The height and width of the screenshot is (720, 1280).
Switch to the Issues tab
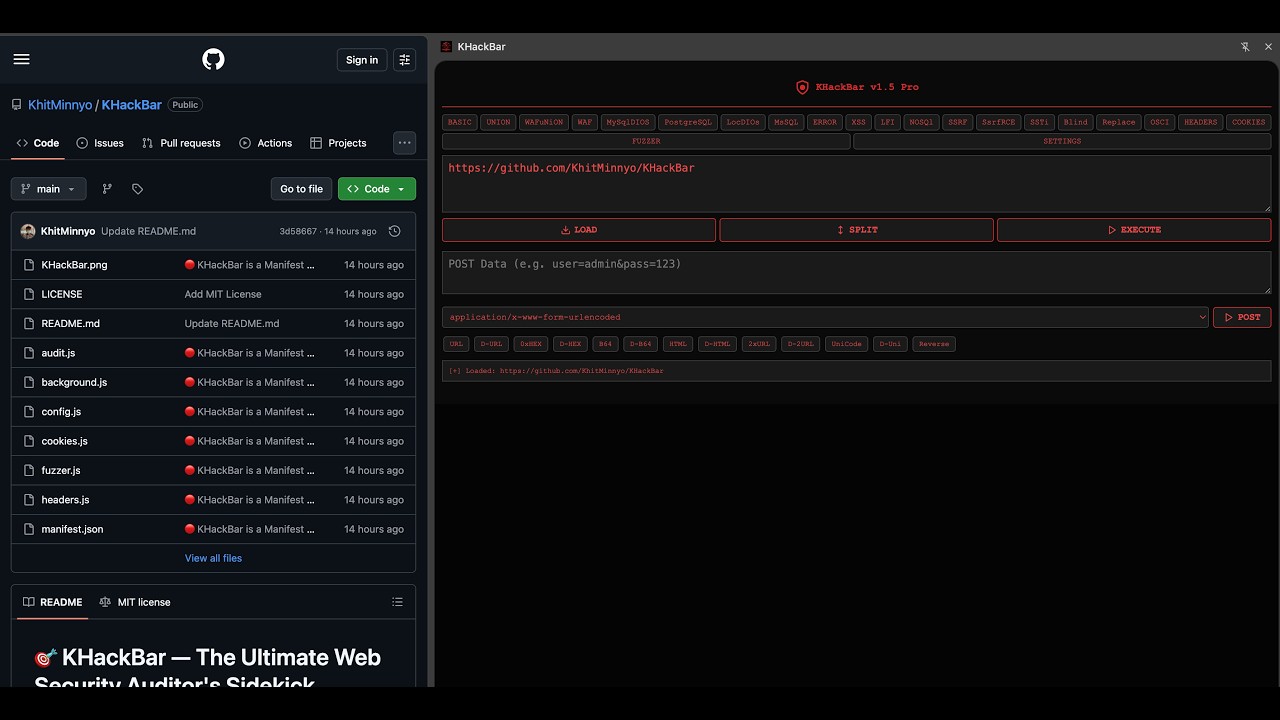click(100, 143)
